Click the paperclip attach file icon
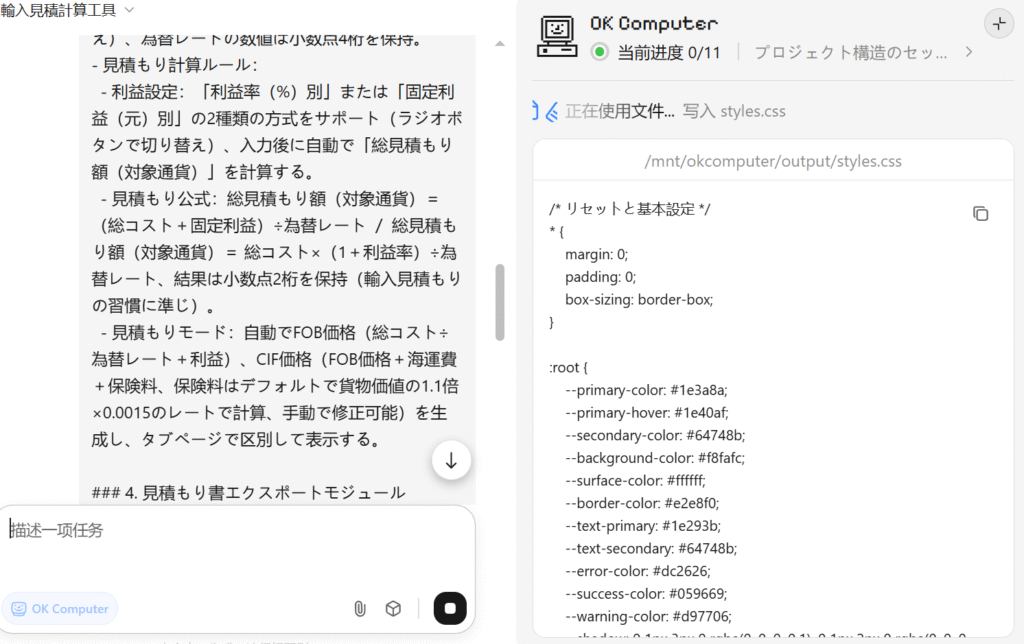The image size is (1024, 644). (x=360, y=609)
